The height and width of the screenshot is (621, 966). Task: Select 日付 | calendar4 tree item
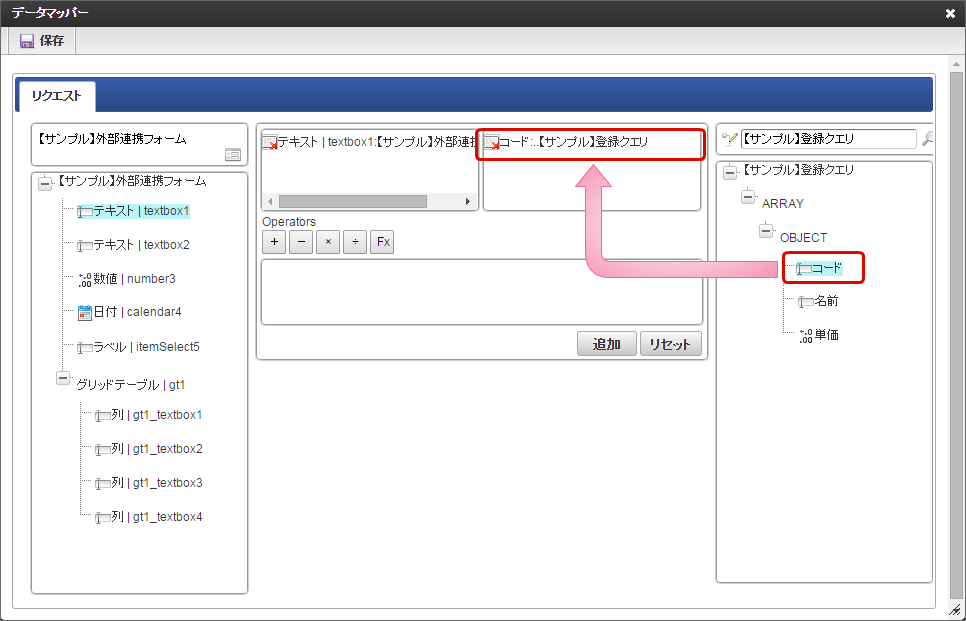(129, 312)
